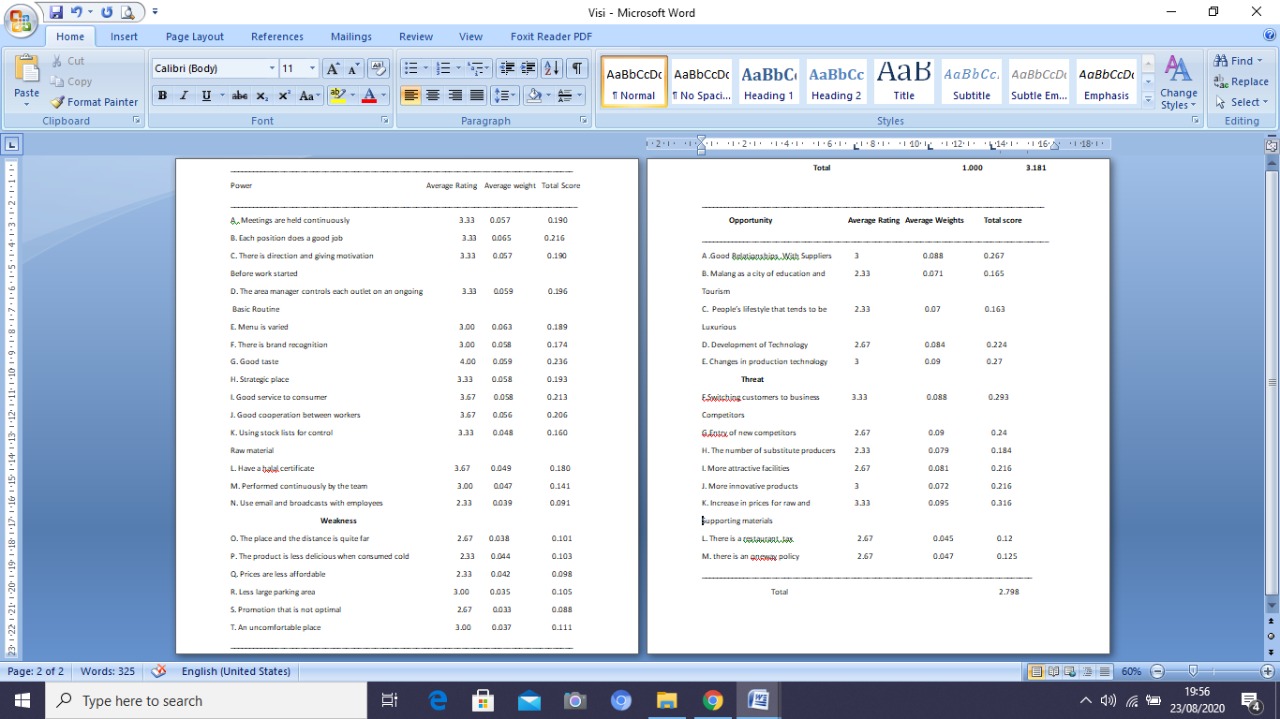Screen dimensions: 1280x719
Task: Select the strikethrough icon
Action: point(240,95)
